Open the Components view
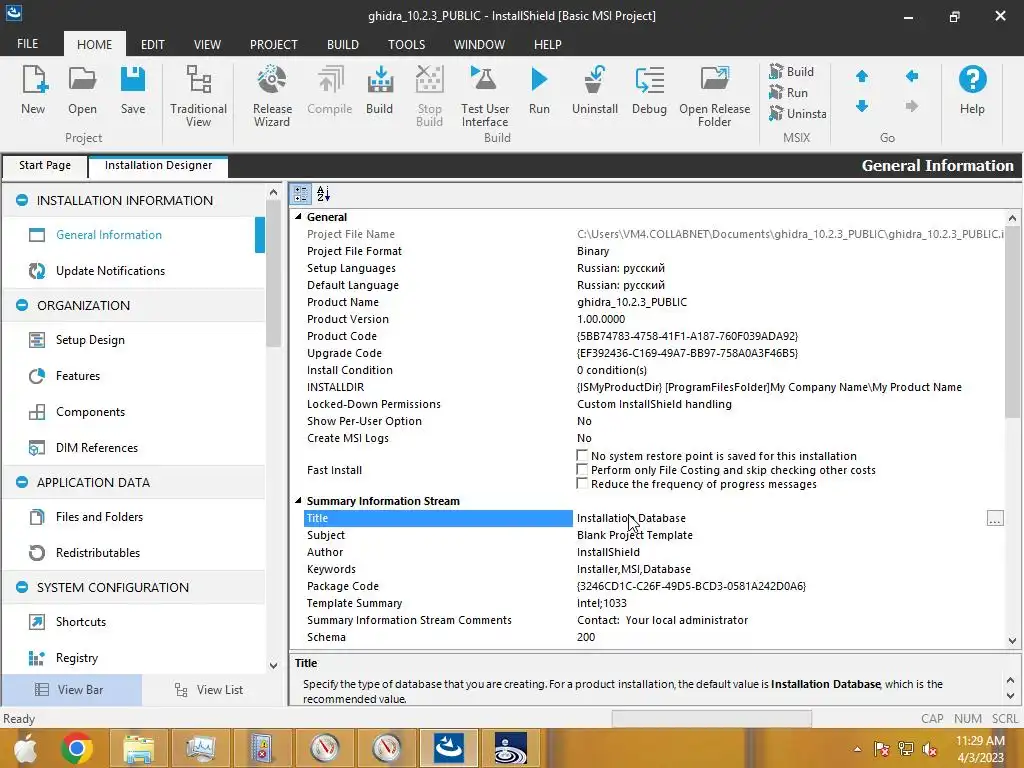Viewport: 1024px width, 768px height. [x=90, y=412]
